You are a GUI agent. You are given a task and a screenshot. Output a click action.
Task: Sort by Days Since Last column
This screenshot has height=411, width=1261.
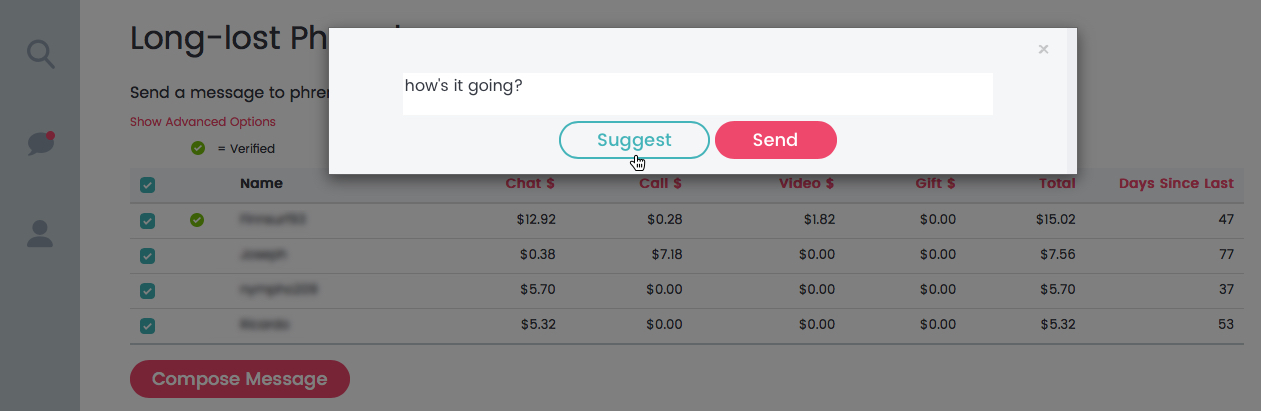[x=1176, y=183]
